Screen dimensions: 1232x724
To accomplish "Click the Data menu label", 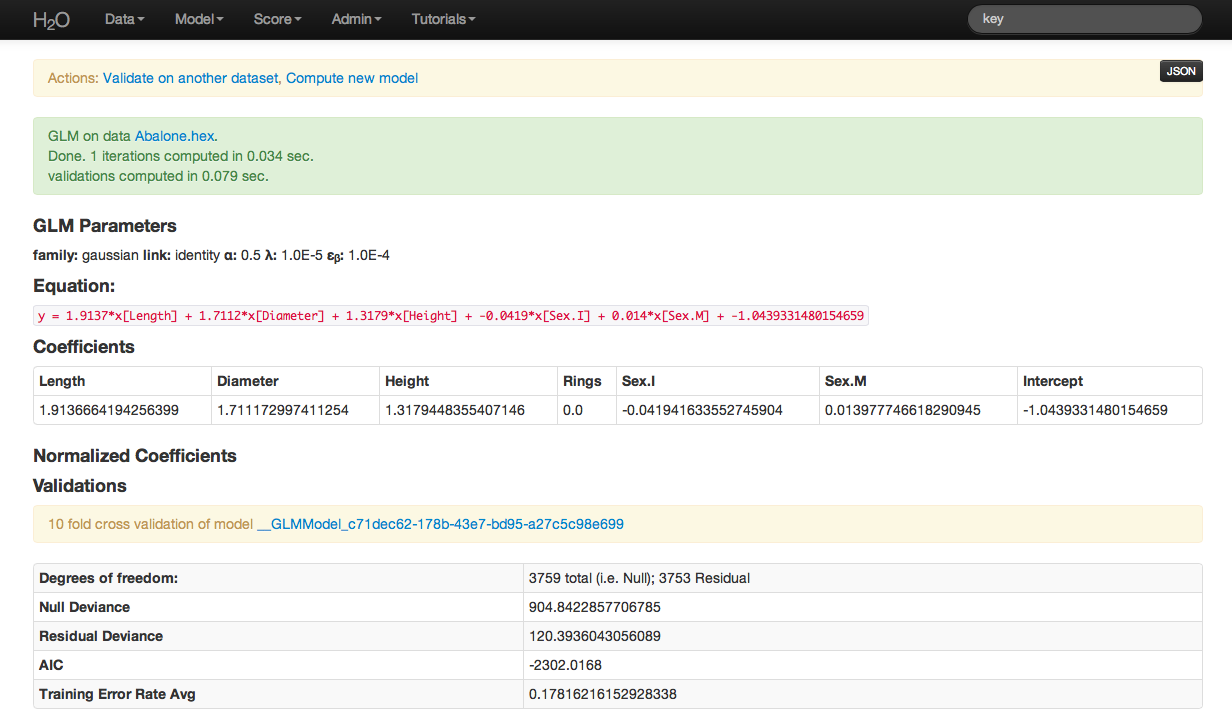I will [118, 19].
